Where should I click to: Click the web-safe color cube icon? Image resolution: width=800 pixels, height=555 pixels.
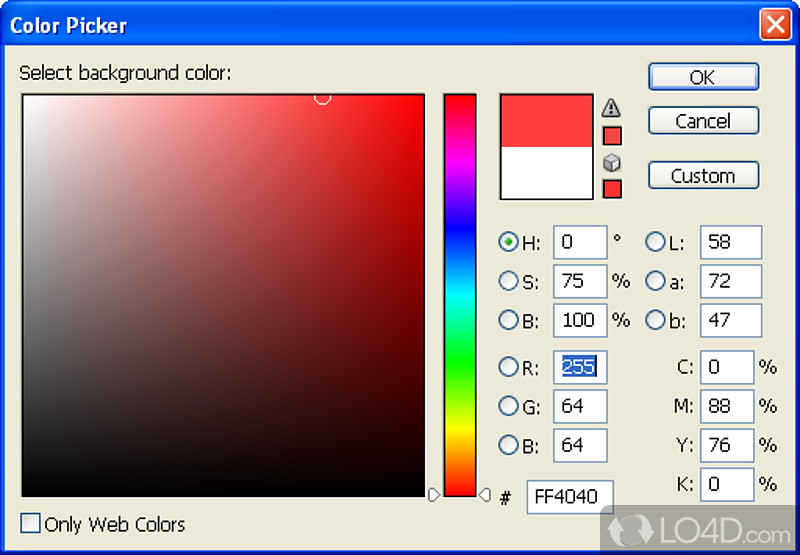612,163
